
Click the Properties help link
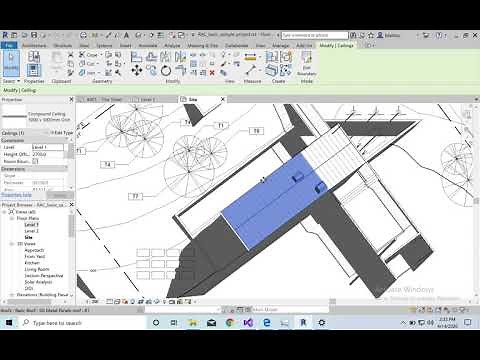point(16,195)
